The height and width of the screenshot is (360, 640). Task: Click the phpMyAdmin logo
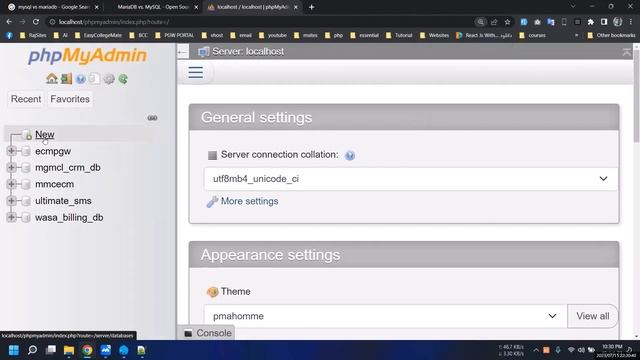click(87, 56)
